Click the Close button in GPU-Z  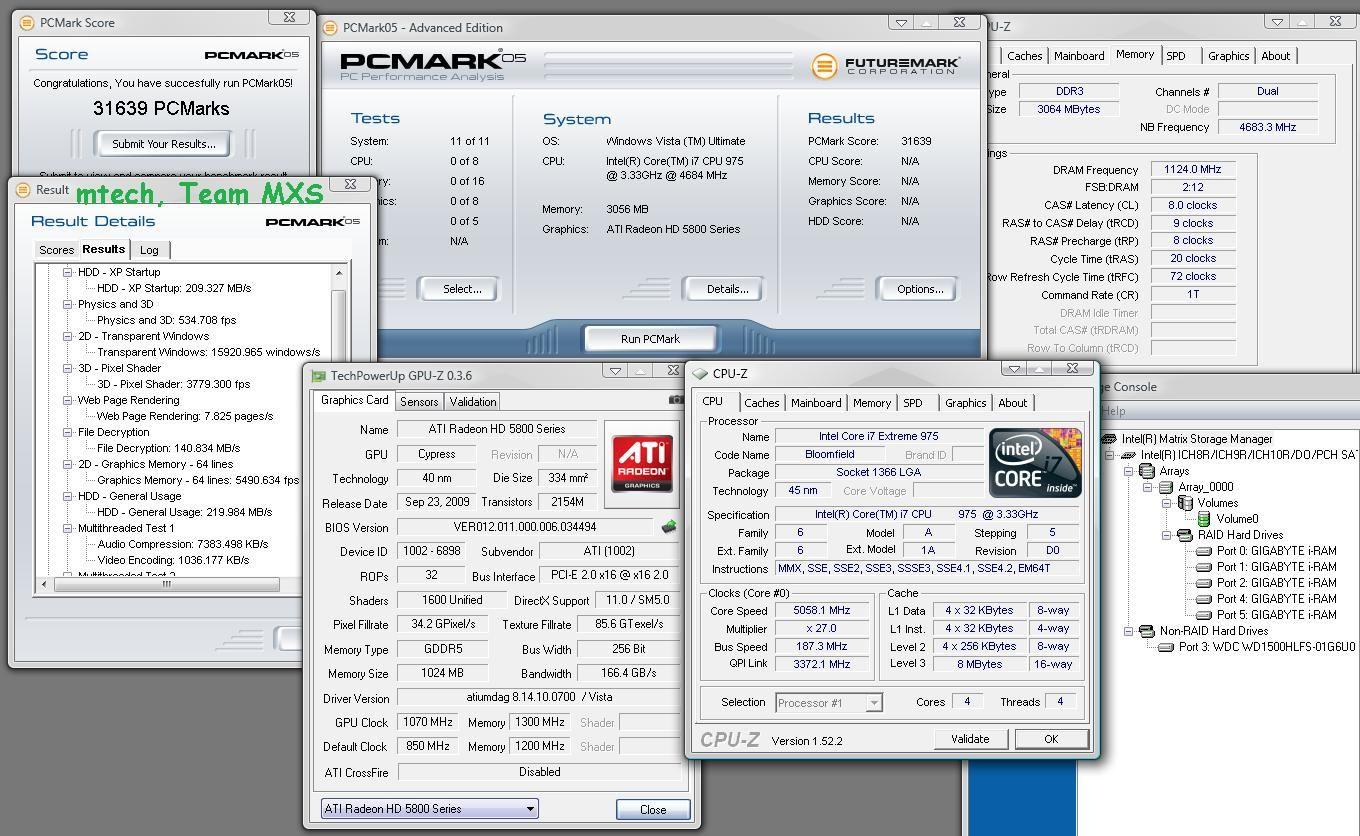coord(653,810)
